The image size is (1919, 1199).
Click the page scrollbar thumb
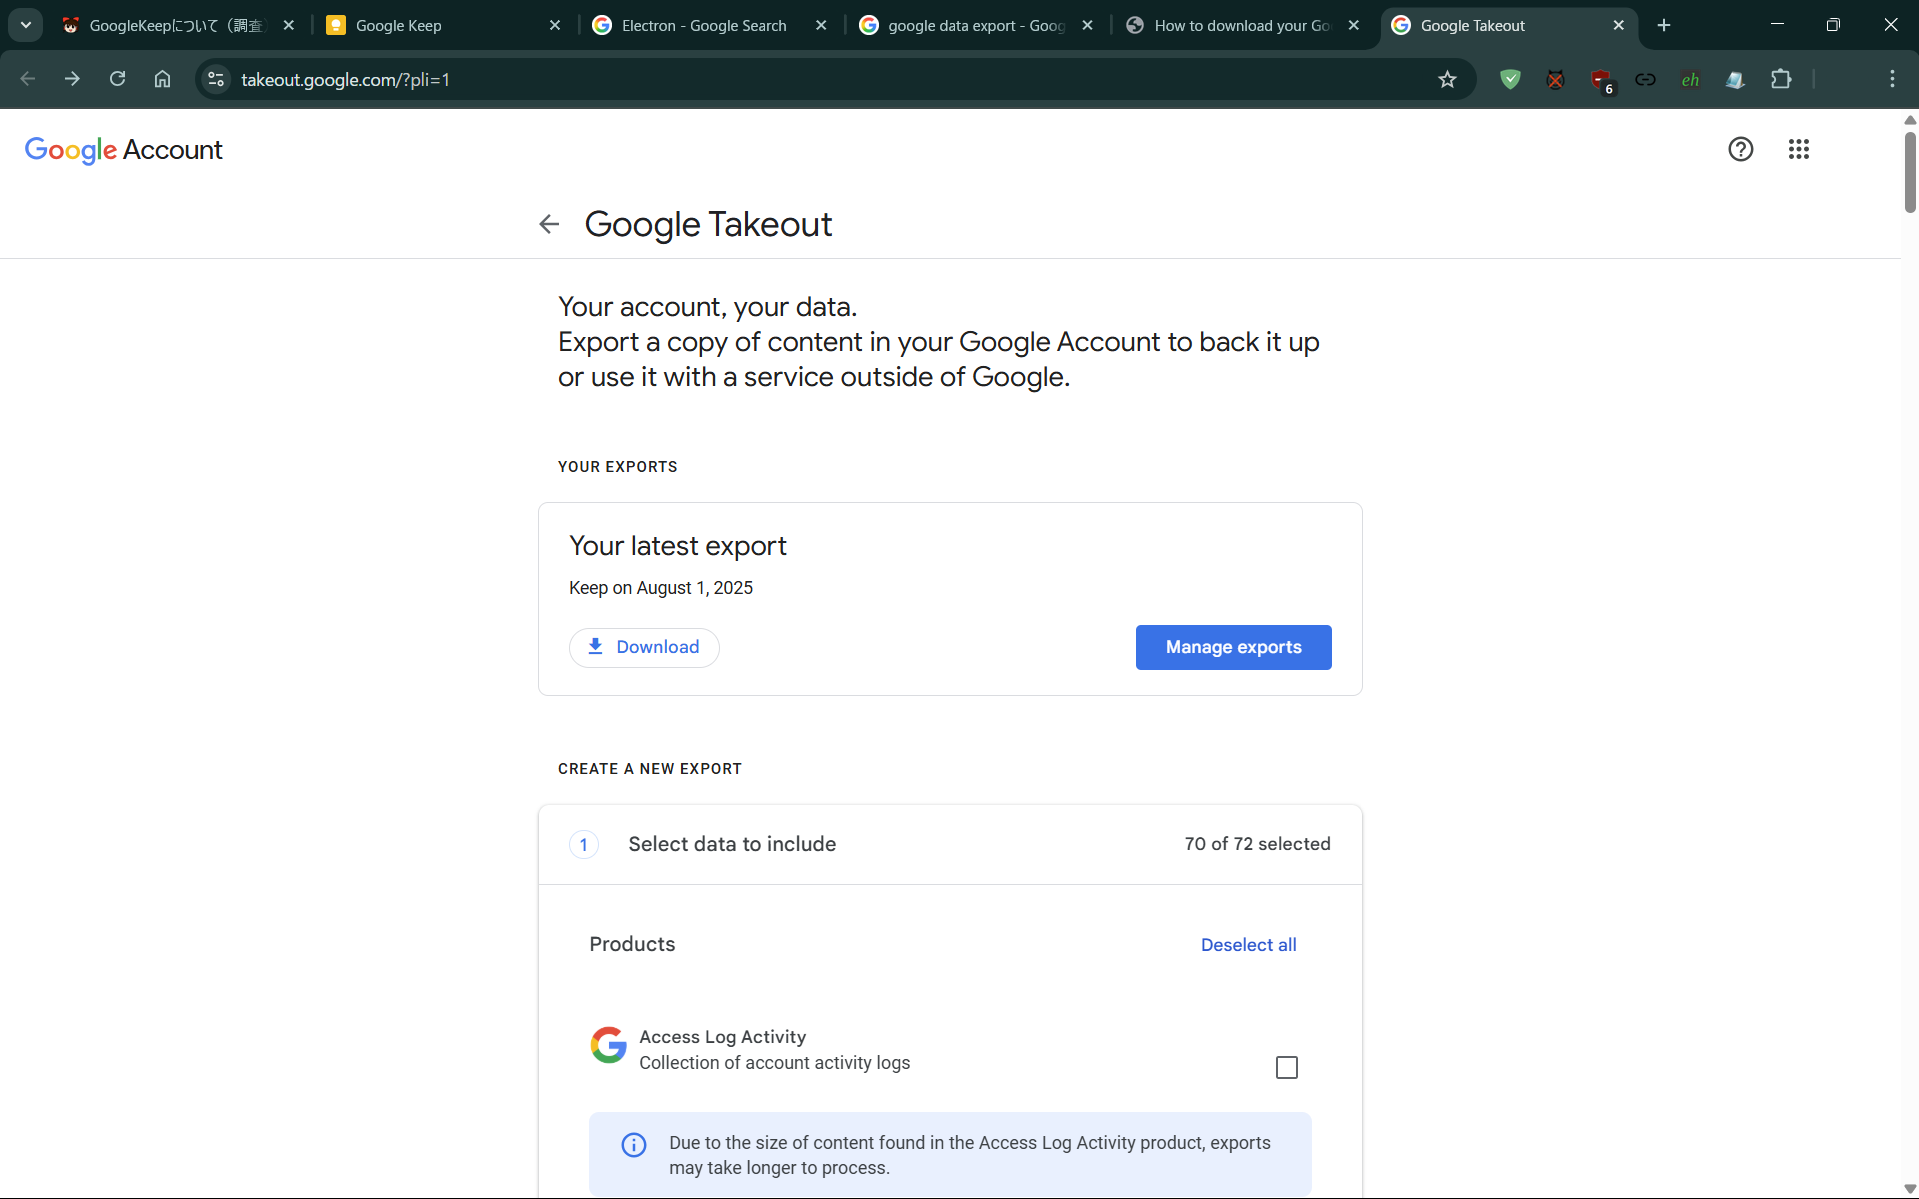coord(1910,172)
